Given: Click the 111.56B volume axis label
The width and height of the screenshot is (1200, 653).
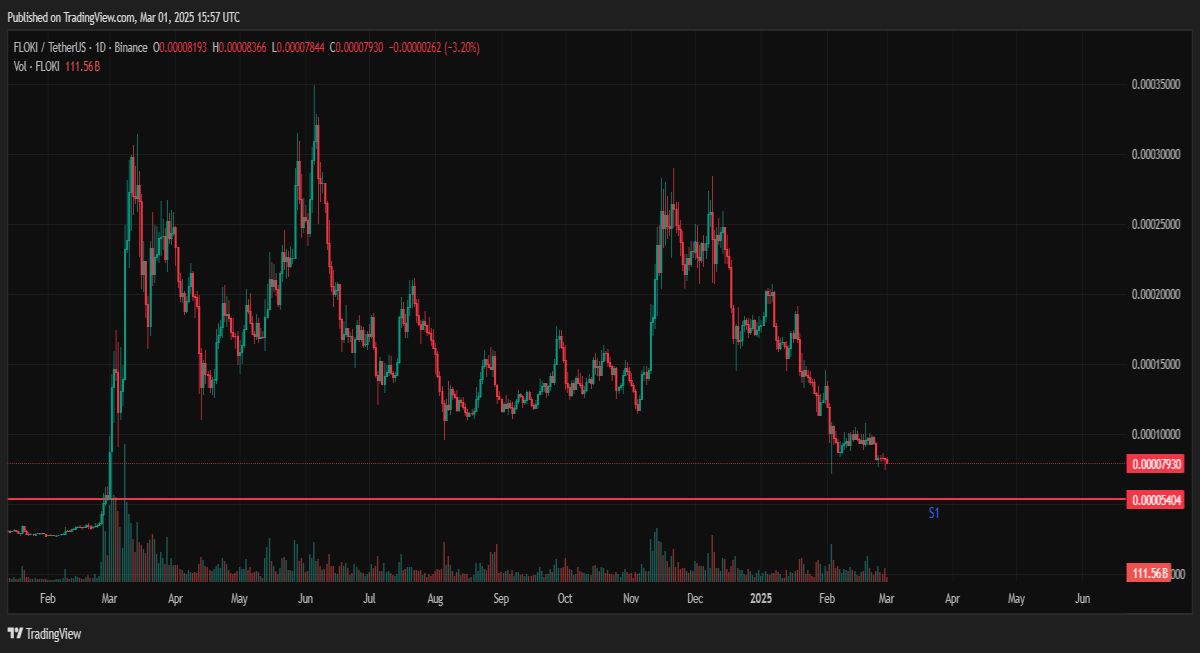Looking at the screenshot, I should coord(1149,573).
